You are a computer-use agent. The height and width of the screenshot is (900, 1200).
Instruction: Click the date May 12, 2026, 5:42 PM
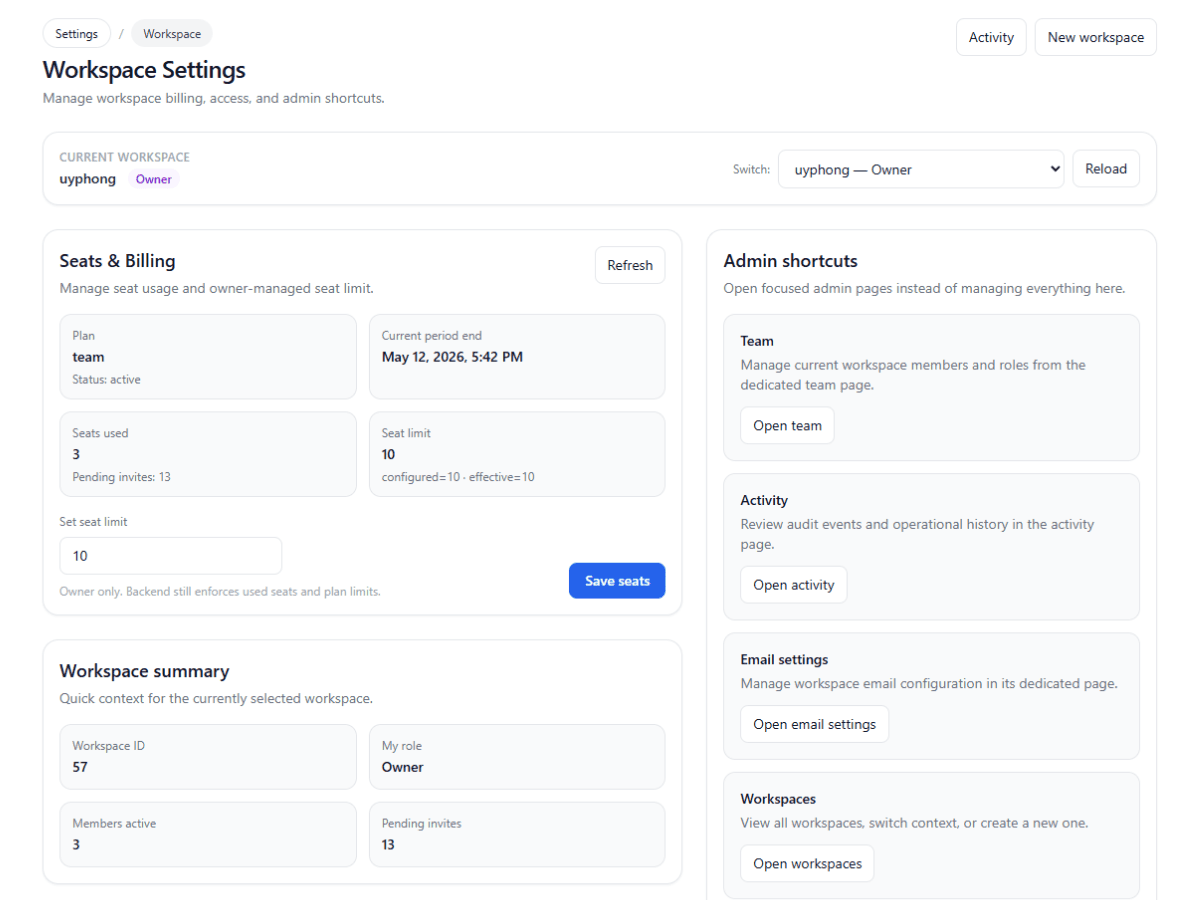tap(452, 357)
